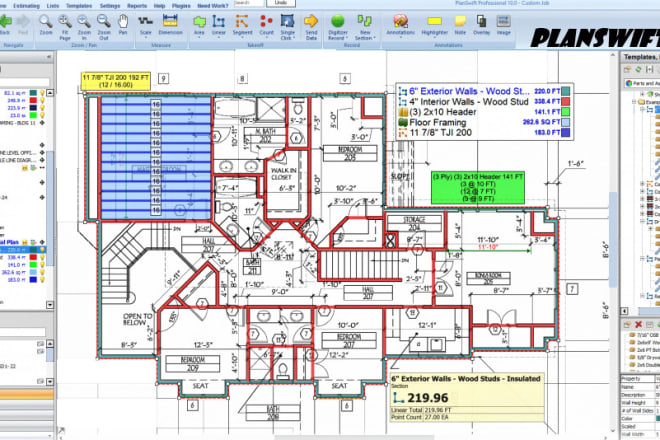The width and height of the screenshot is (660, 440).
Task: Click the red delete X icon
Action: pos(638,324)
